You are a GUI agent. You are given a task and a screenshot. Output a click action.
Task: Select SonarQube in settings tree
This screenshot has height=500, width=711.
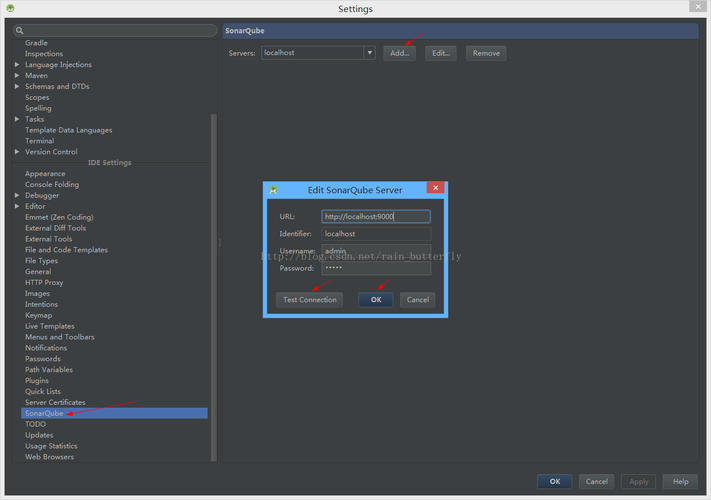[114, 413]
